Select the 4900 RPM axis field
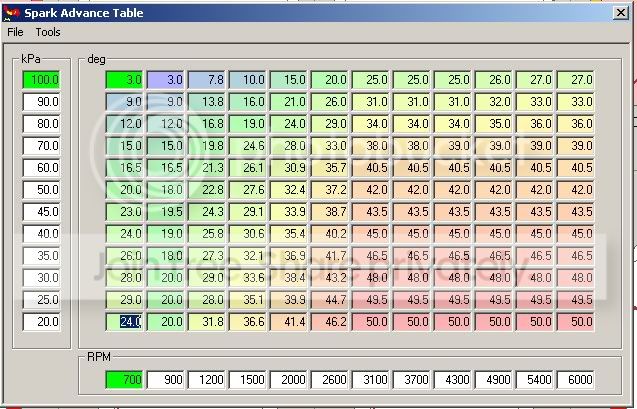637x409 pixels. pyautogui.click(x=494, y=380)
